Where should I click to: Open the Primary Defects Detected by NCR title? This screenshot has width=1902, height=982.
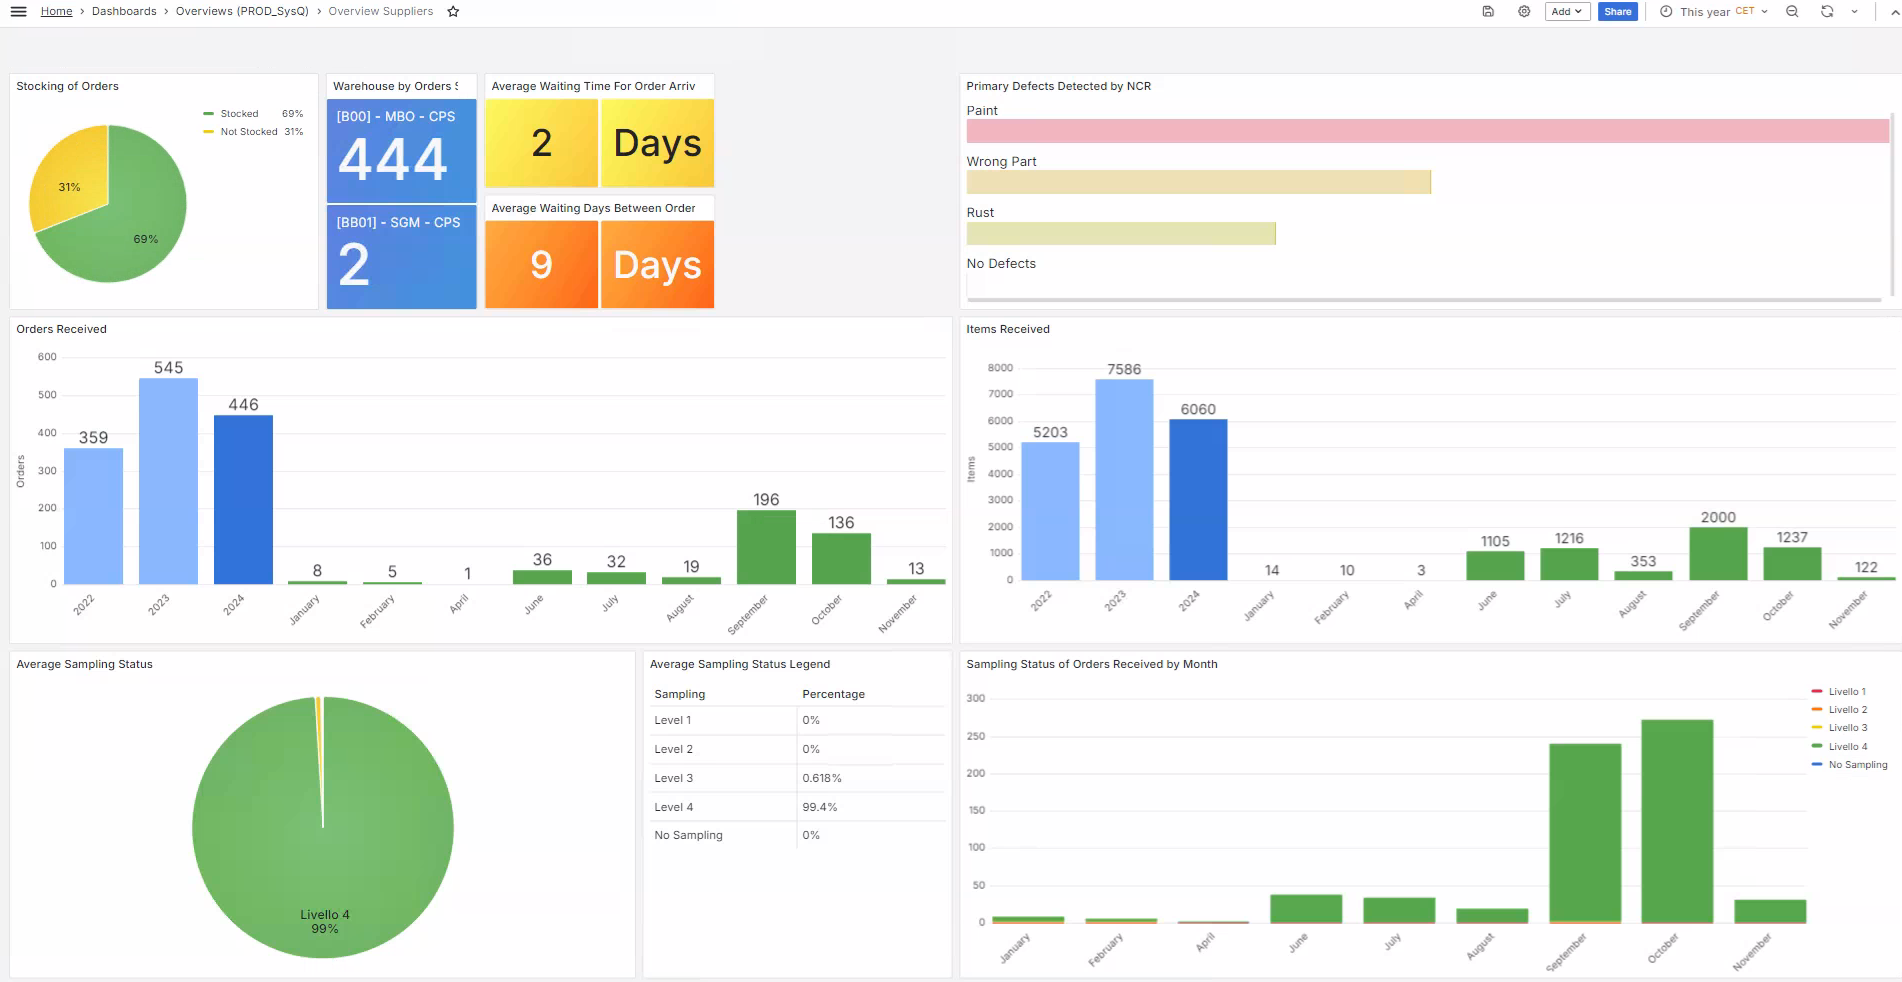1058,86
